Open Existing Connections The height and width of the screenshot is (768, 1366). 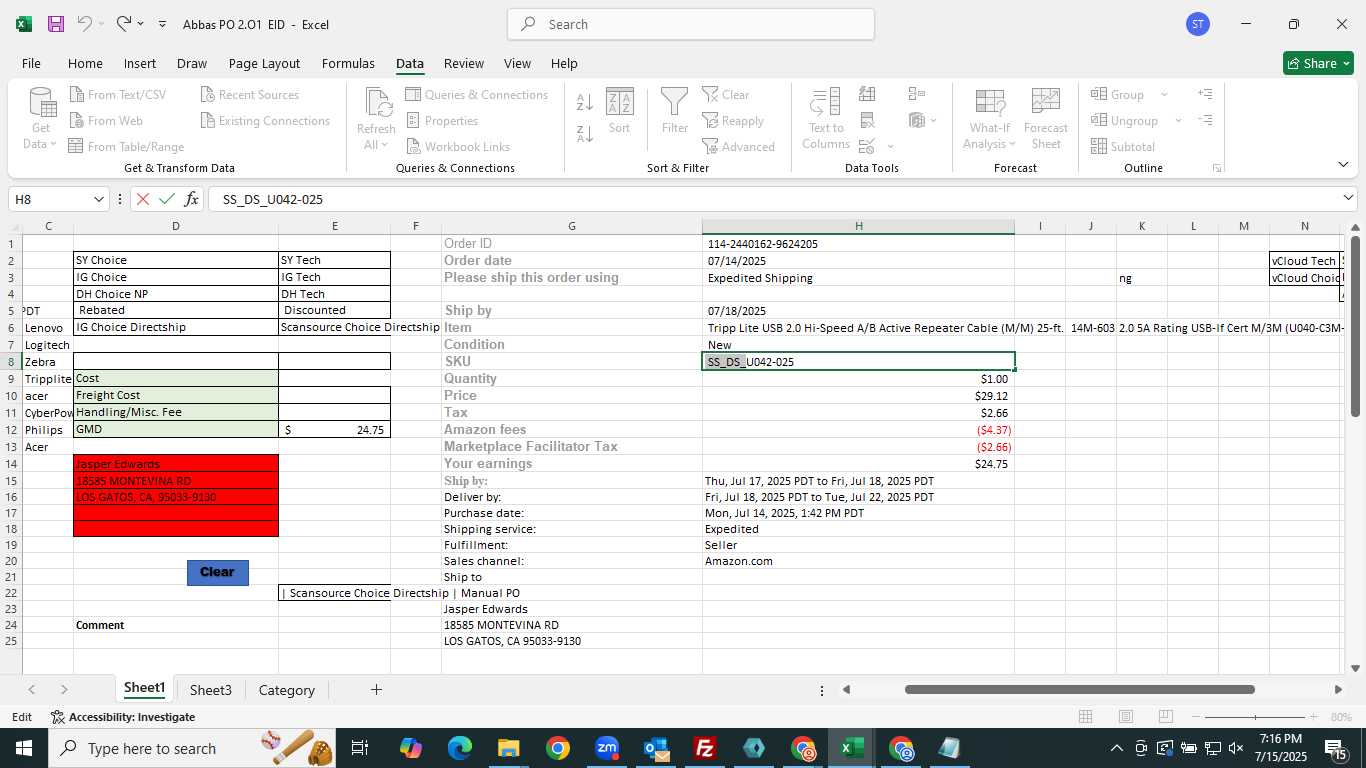tap(265, 121)
